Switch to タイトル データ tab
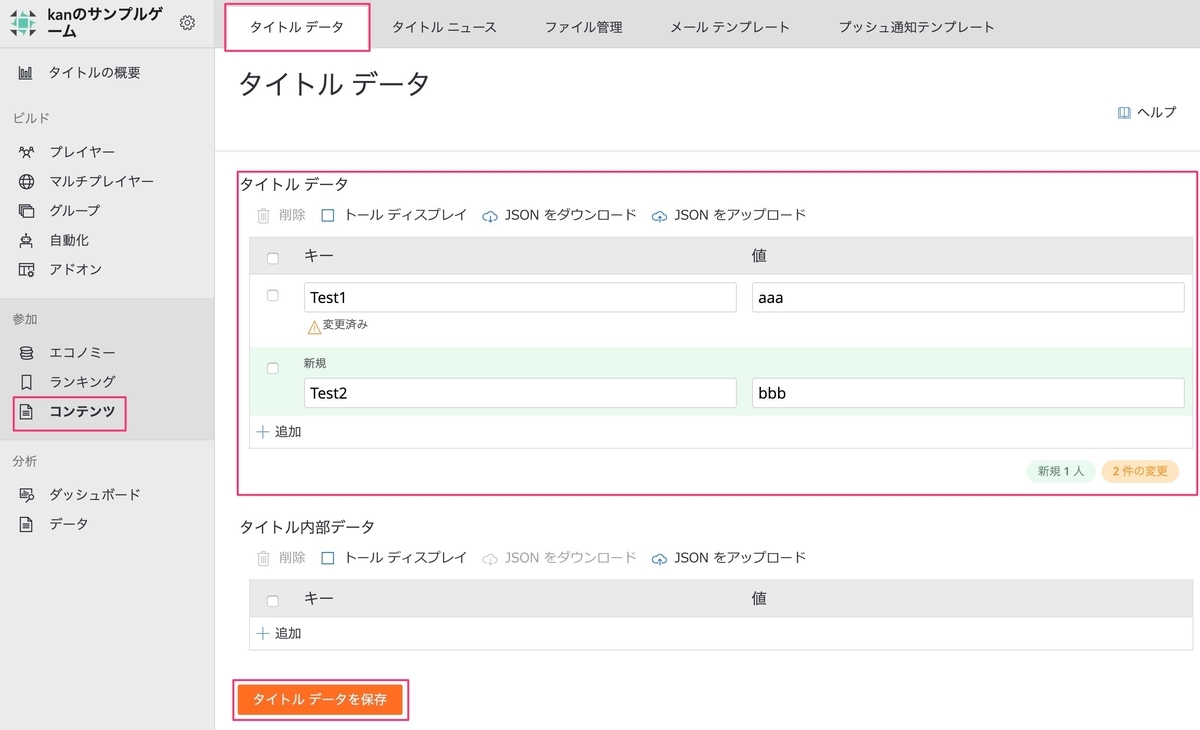The width and height of the screenshot is (1200, 730). (297, 27)
